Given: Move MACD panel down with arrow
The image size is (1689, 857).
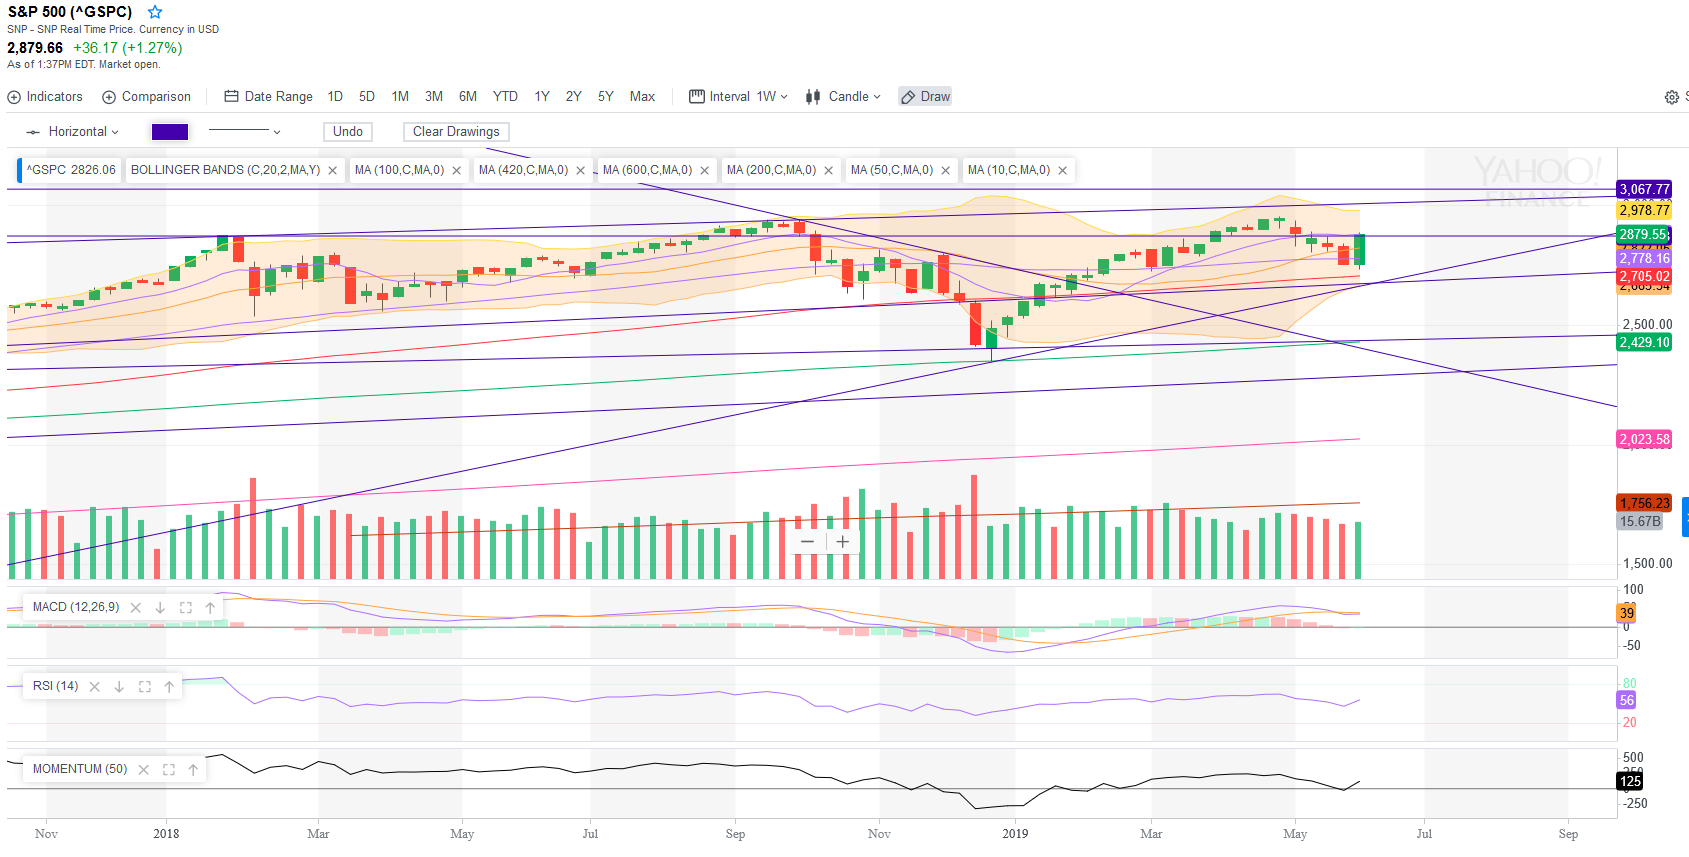Looking at the screenshot, I should pyautogui.click(x=160, y=607).
